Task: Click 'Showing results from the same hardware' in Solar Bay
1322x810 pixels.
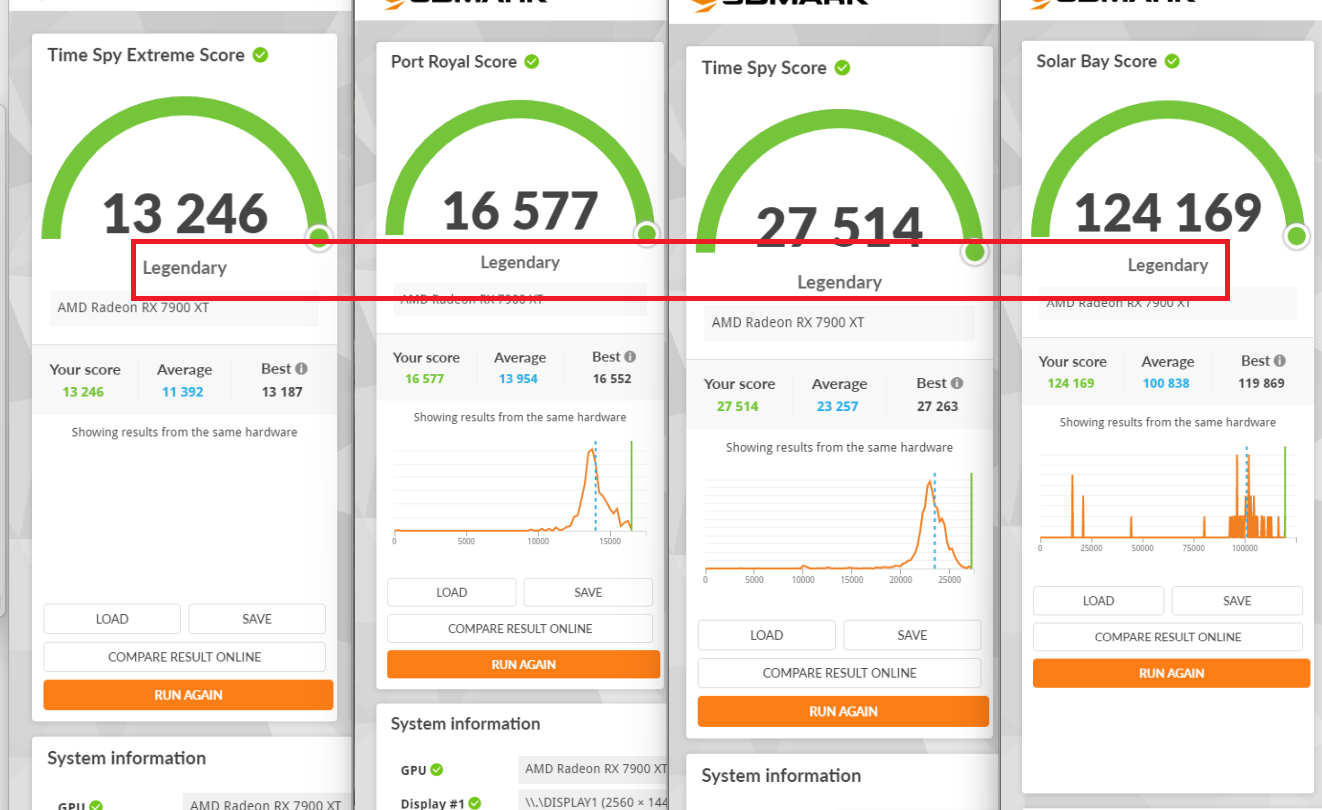Action: (x=1168, y=423)
